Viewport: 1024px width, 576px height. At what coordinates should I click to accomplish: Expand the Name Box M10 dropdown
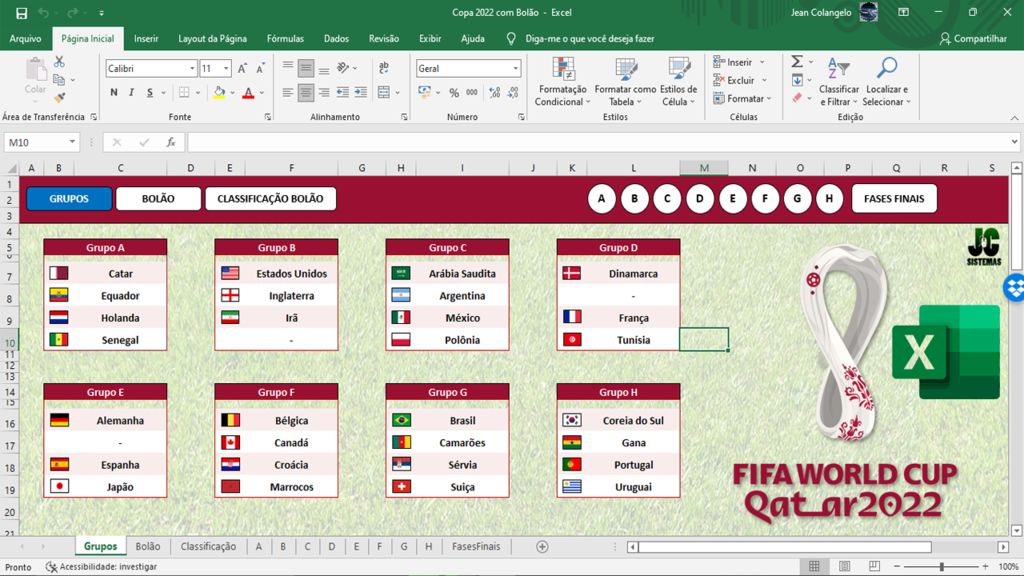click(72, 142)
